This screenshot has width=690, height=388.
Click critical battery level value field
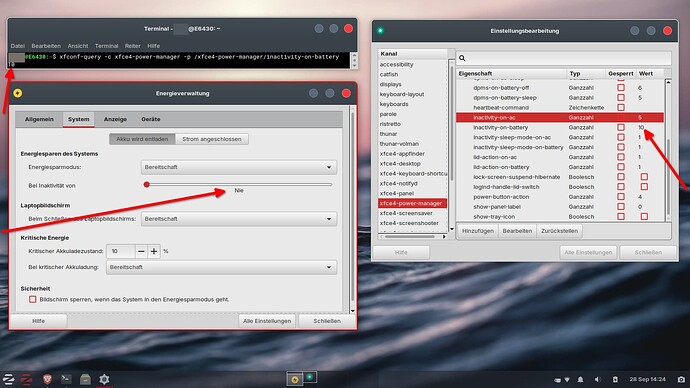coord(121,251)
